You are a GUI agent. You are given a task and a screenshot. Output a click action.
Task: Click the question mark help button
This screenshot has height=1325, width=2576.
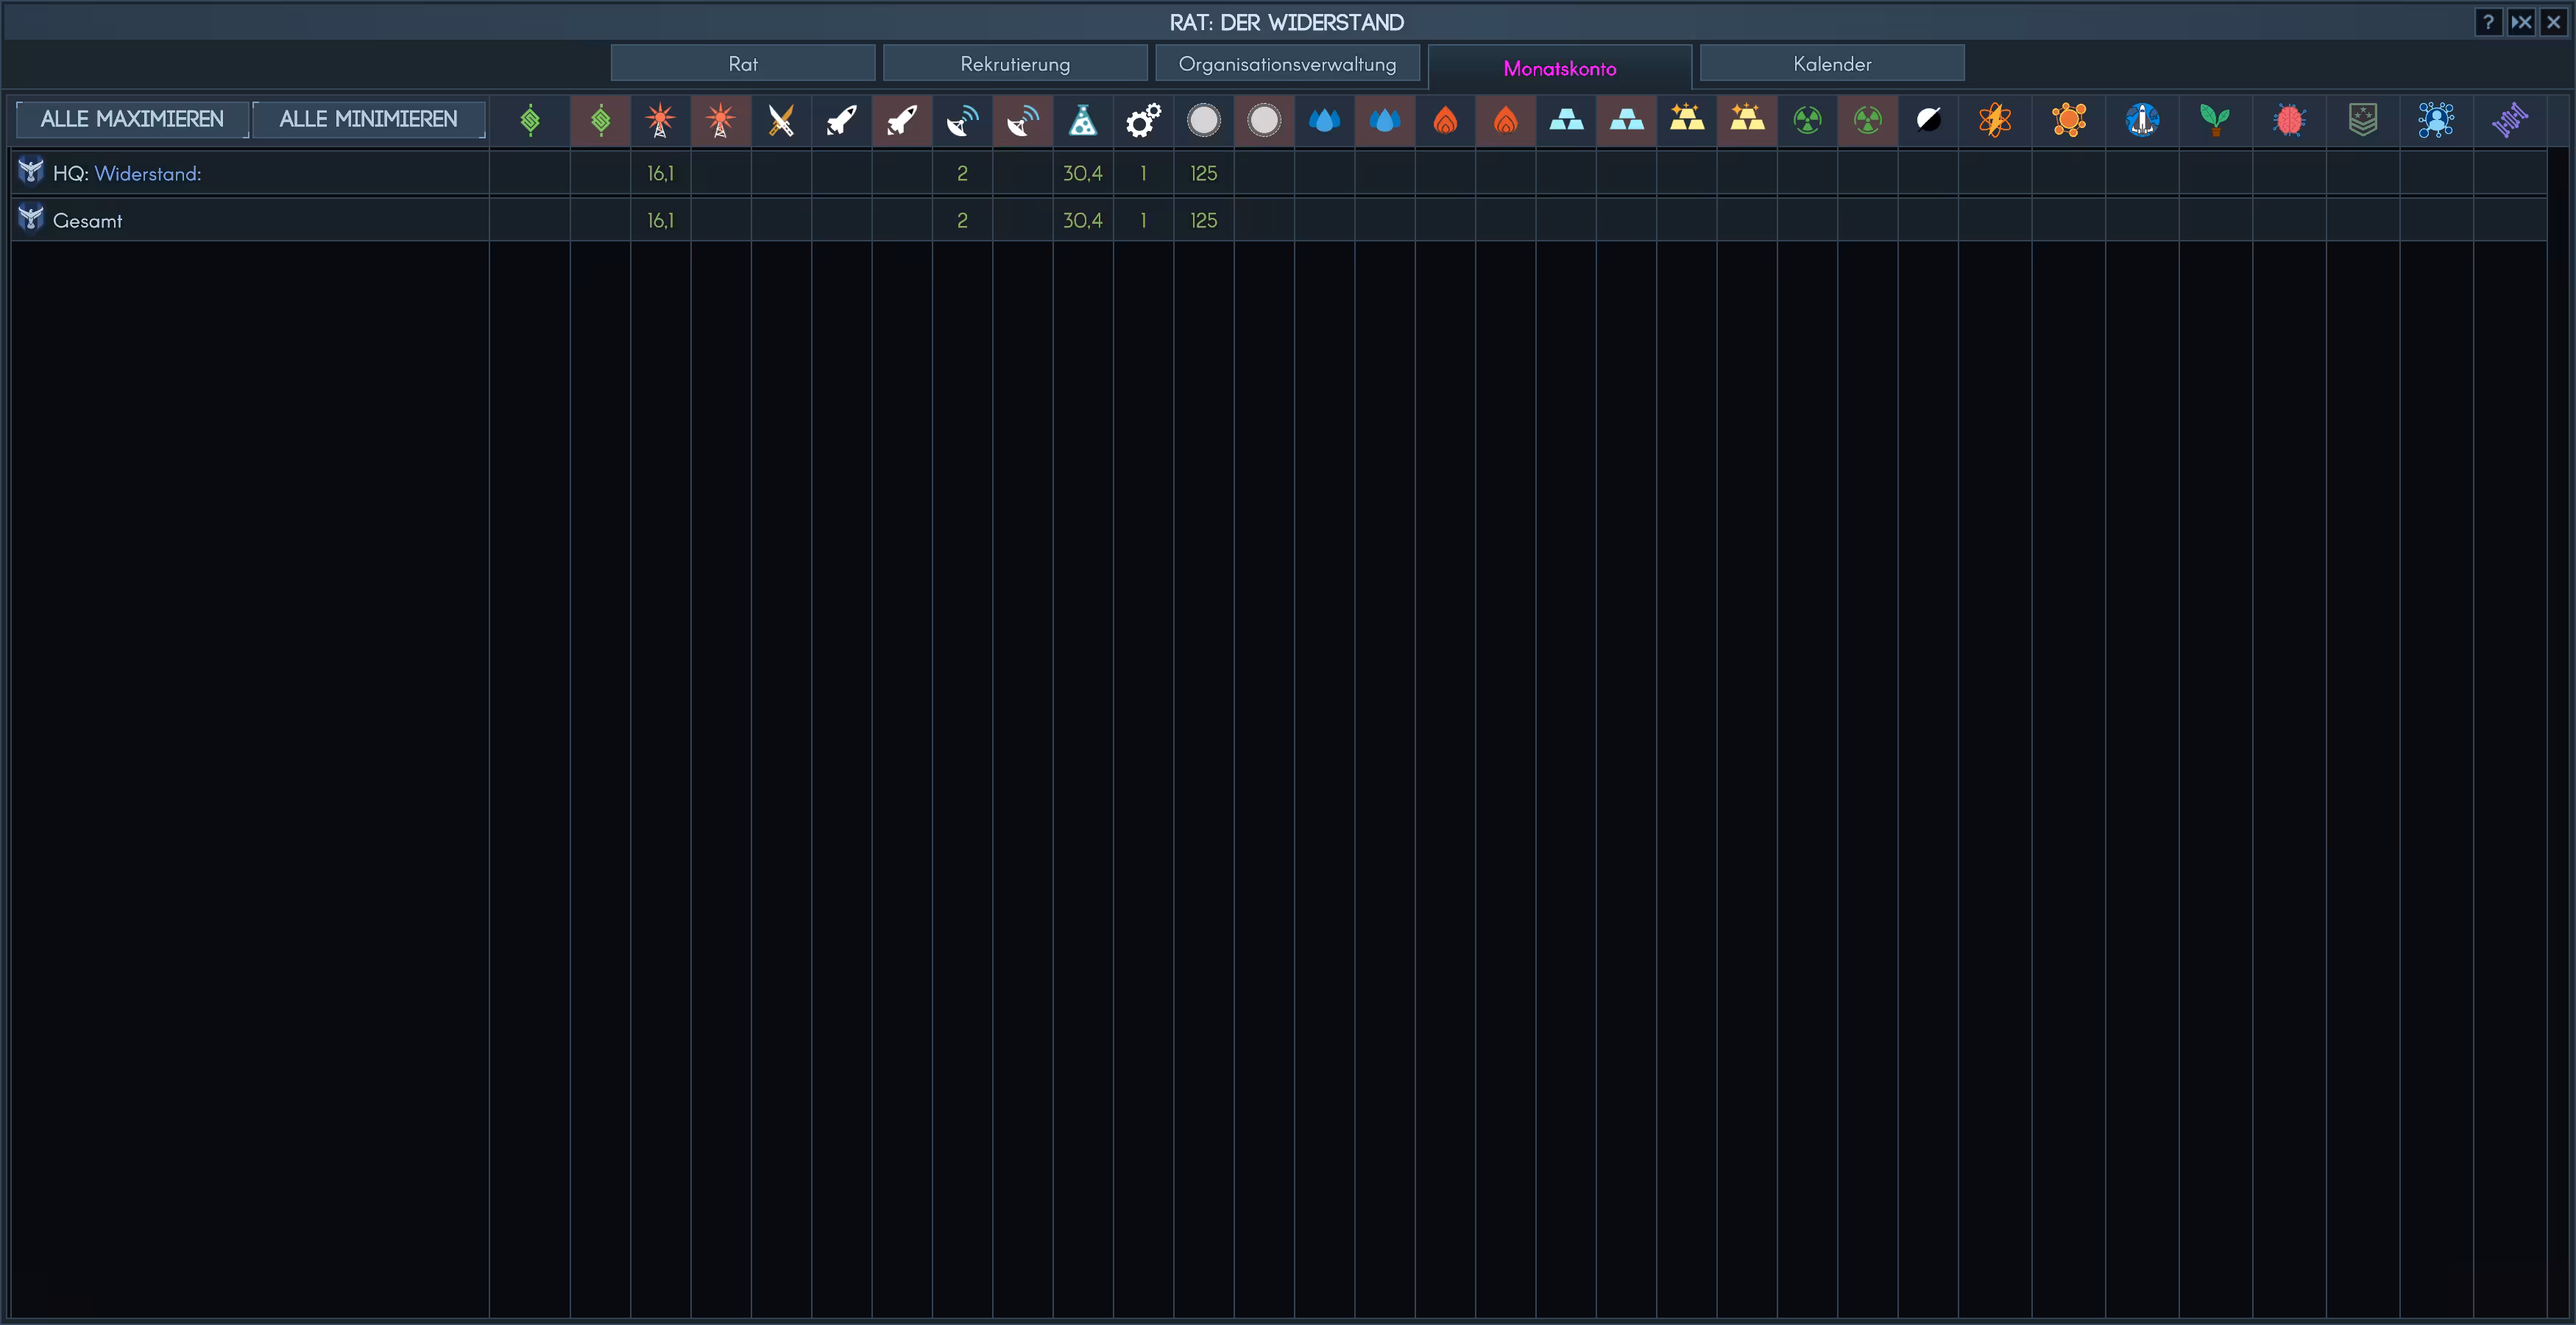[2487, 22]
